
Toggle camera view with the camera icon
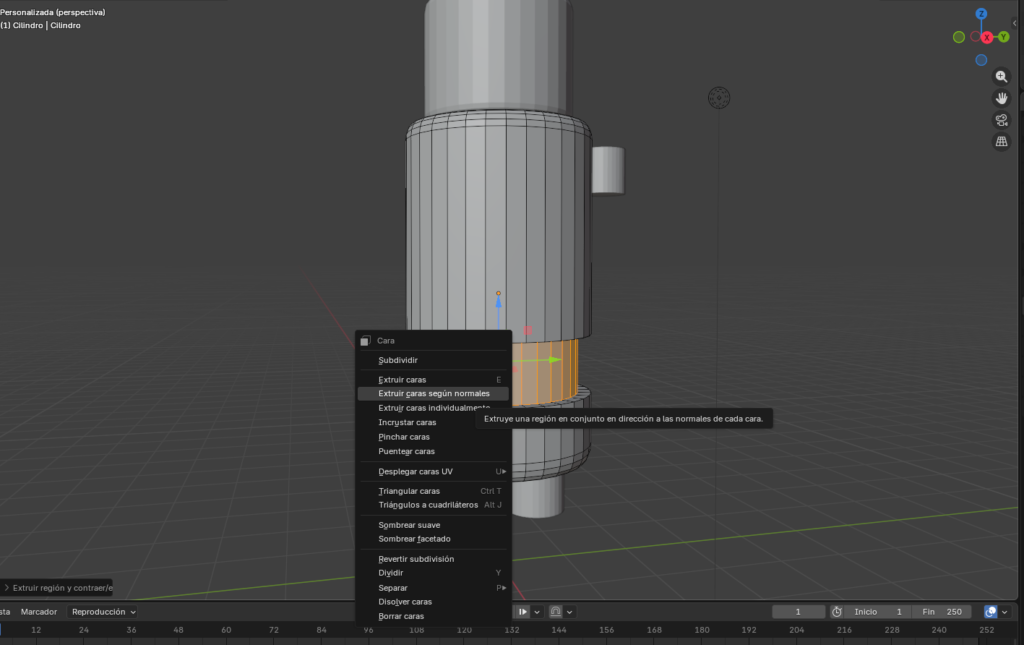point(1001,120)
